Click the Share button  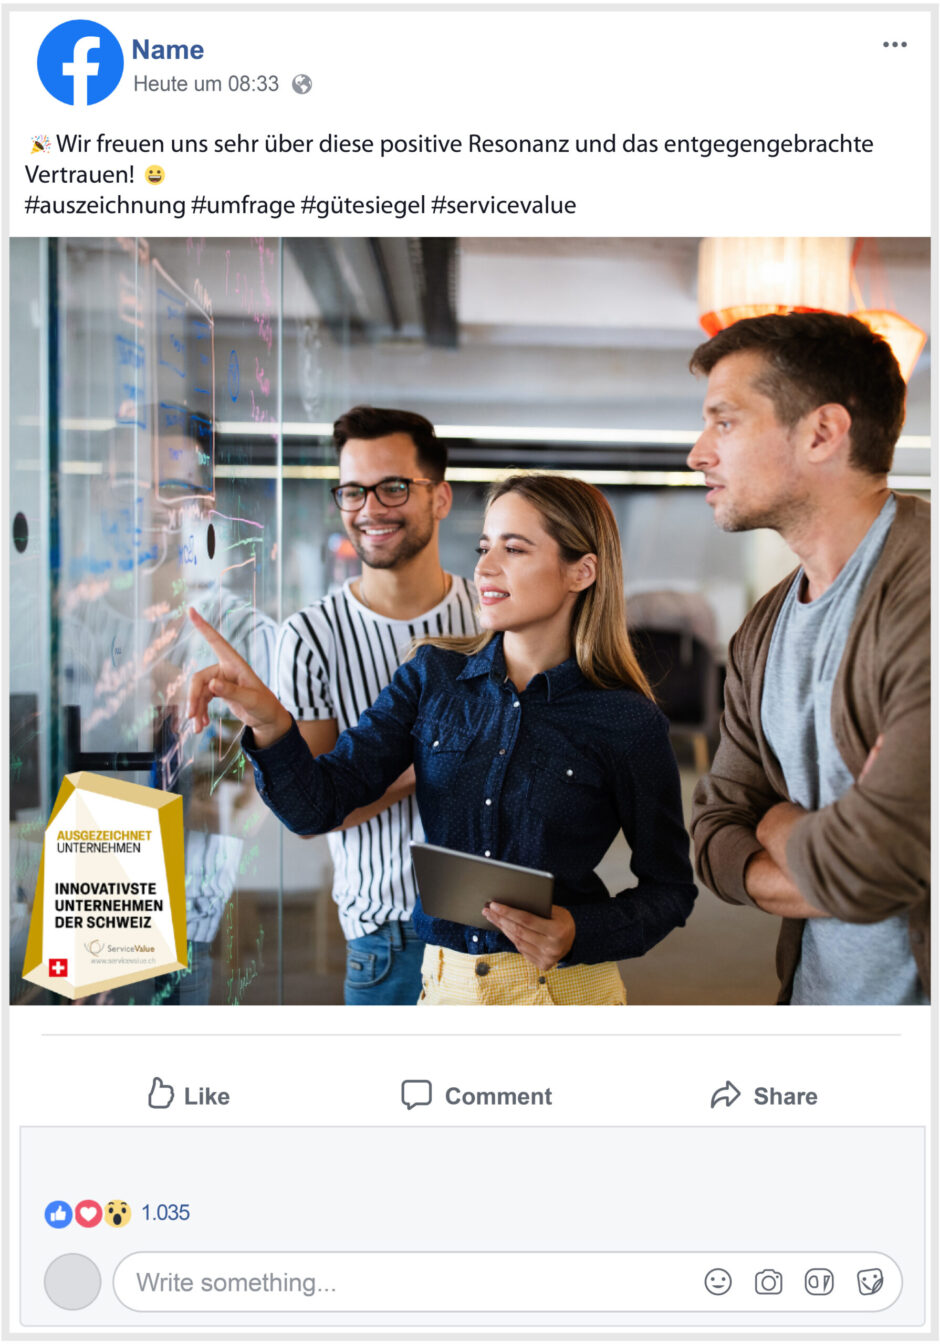coord(764,1095)
